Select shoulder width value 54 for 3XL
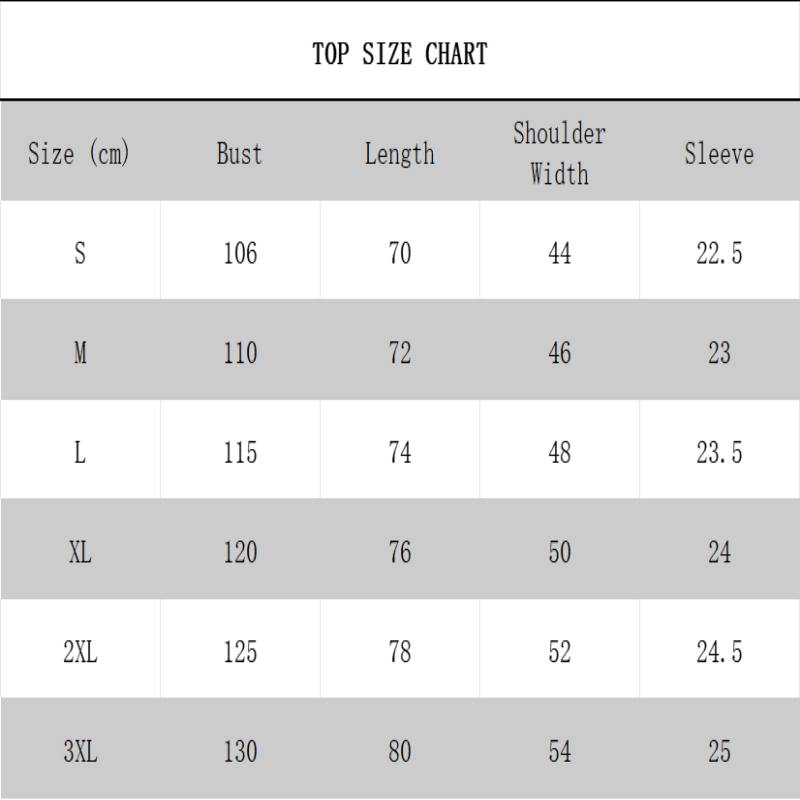The width and height of the screenshot is (800, 800). point(560,751)
